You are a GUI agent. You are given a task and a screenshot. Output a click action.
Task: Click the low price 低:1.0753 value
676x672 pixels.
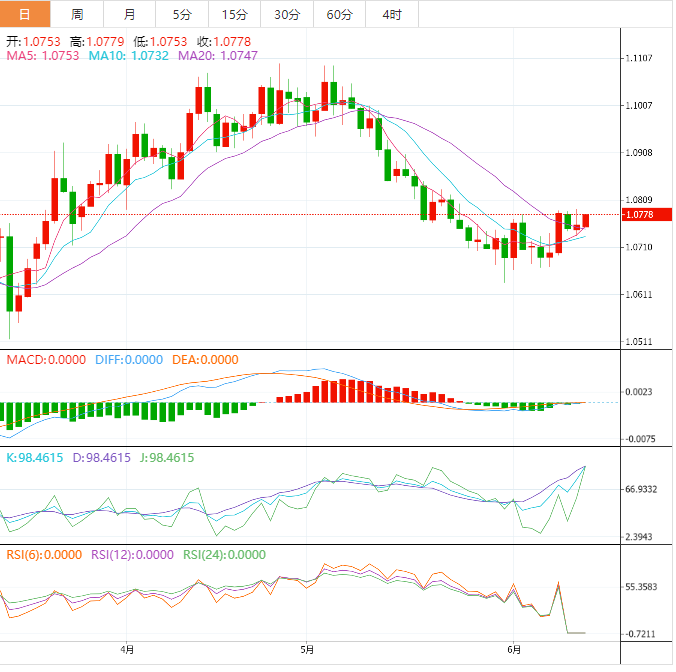(x=160, y=42)
